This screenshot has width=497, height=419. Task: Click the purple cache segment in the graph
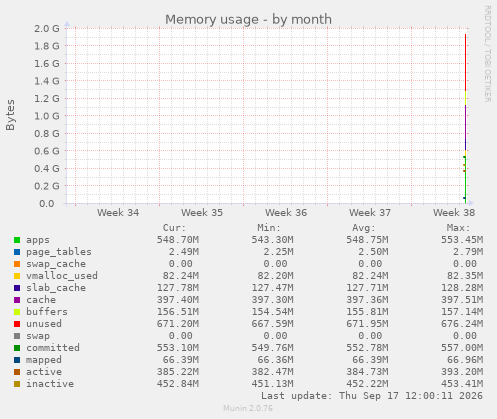(x=465, y=122)
